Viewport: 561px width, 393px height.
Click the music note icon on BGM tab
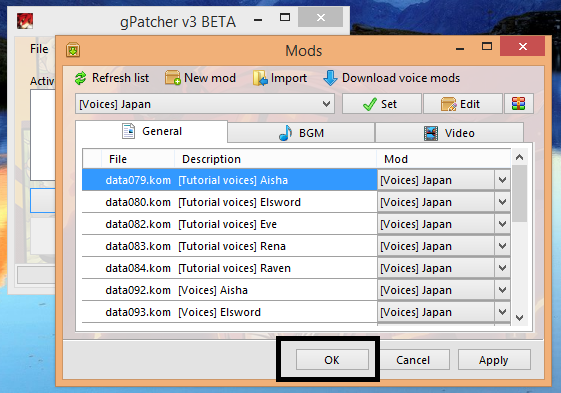tap(286, 133)
